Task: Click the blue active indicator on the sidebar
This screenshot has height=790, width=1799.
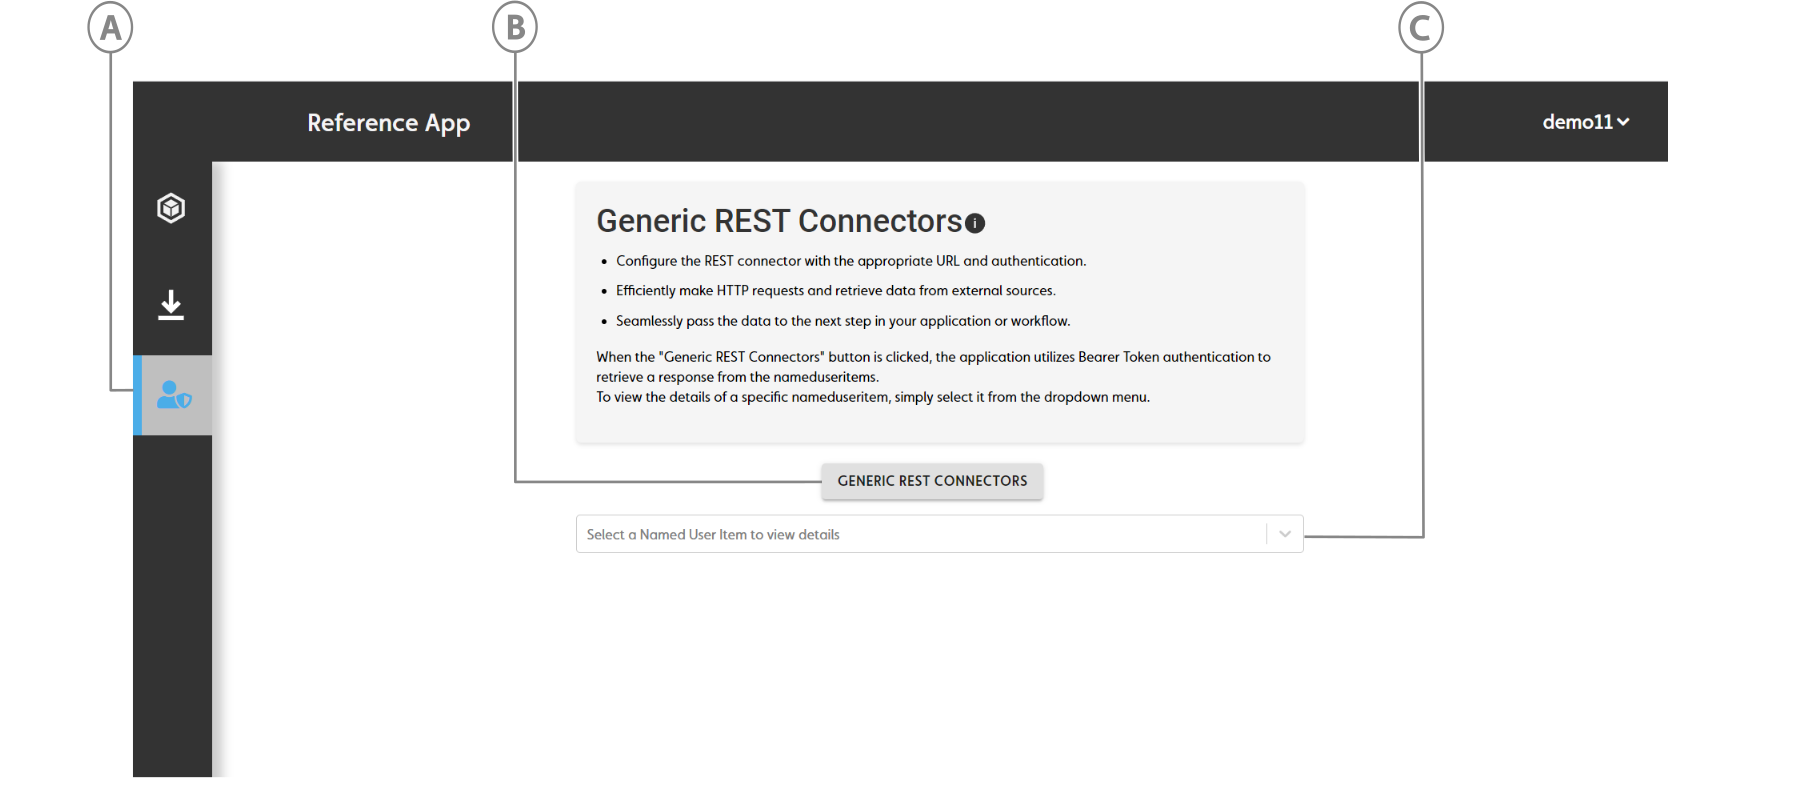Action: (x=137, y=395)
